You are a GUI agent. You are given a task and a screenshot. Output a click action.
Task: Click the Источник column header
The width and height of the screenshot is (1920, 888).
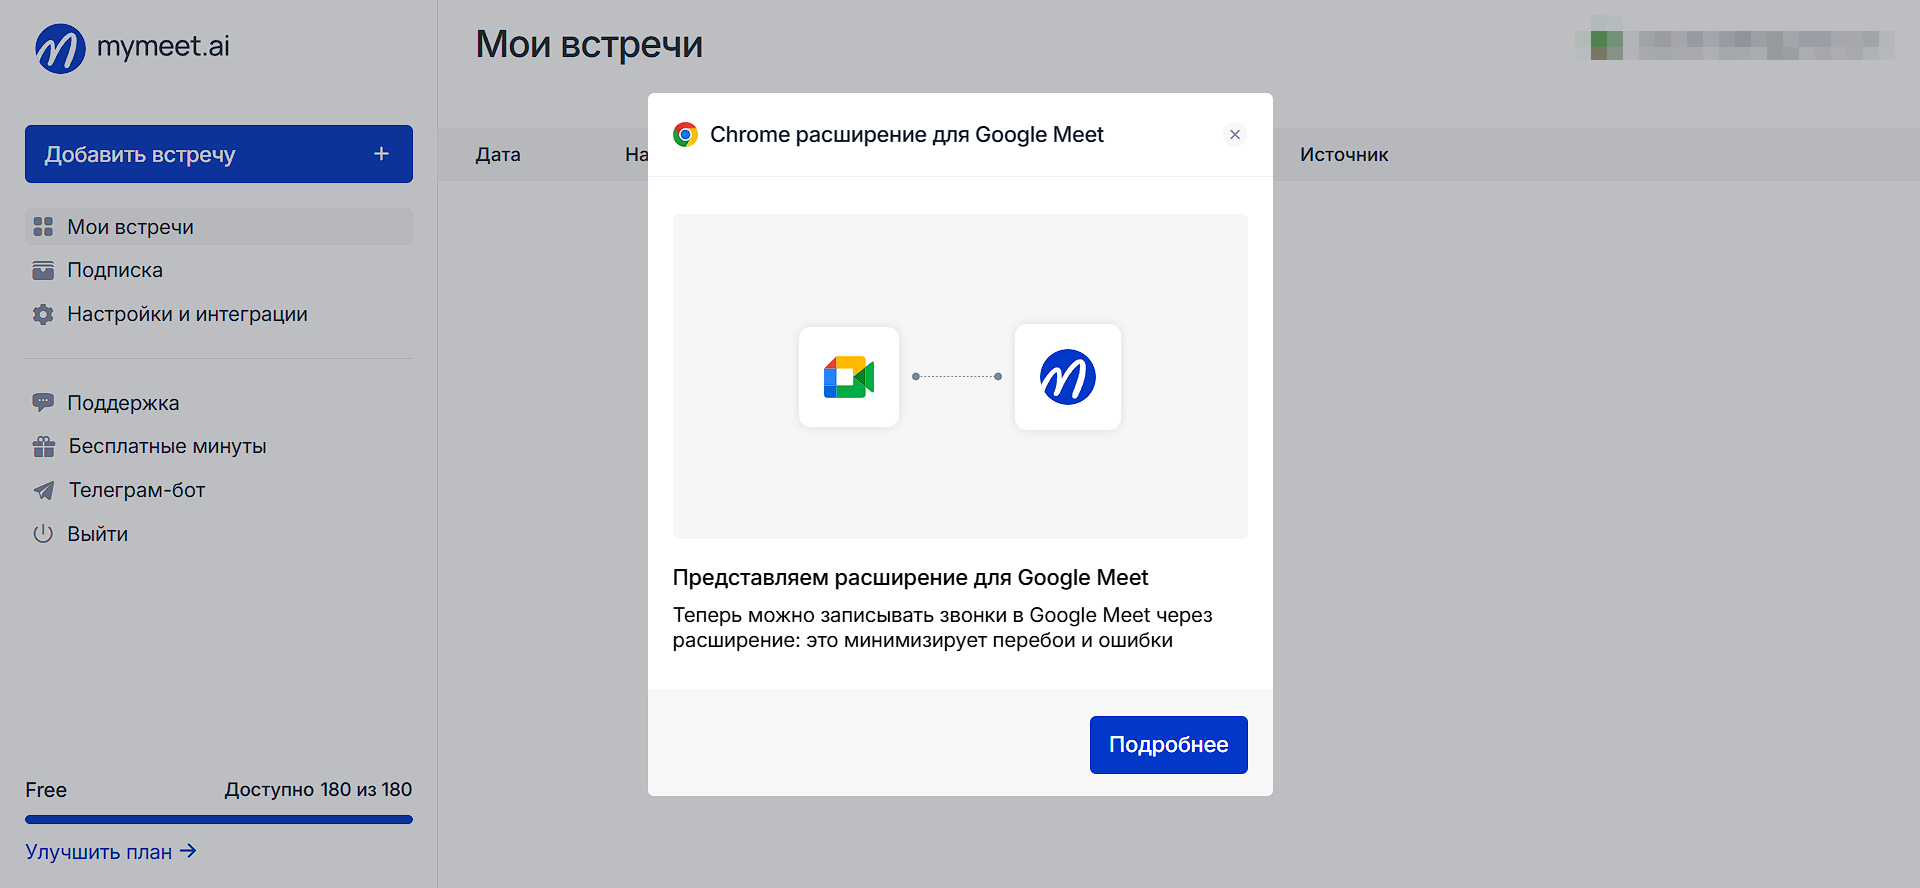click(x=1344, y=155)
